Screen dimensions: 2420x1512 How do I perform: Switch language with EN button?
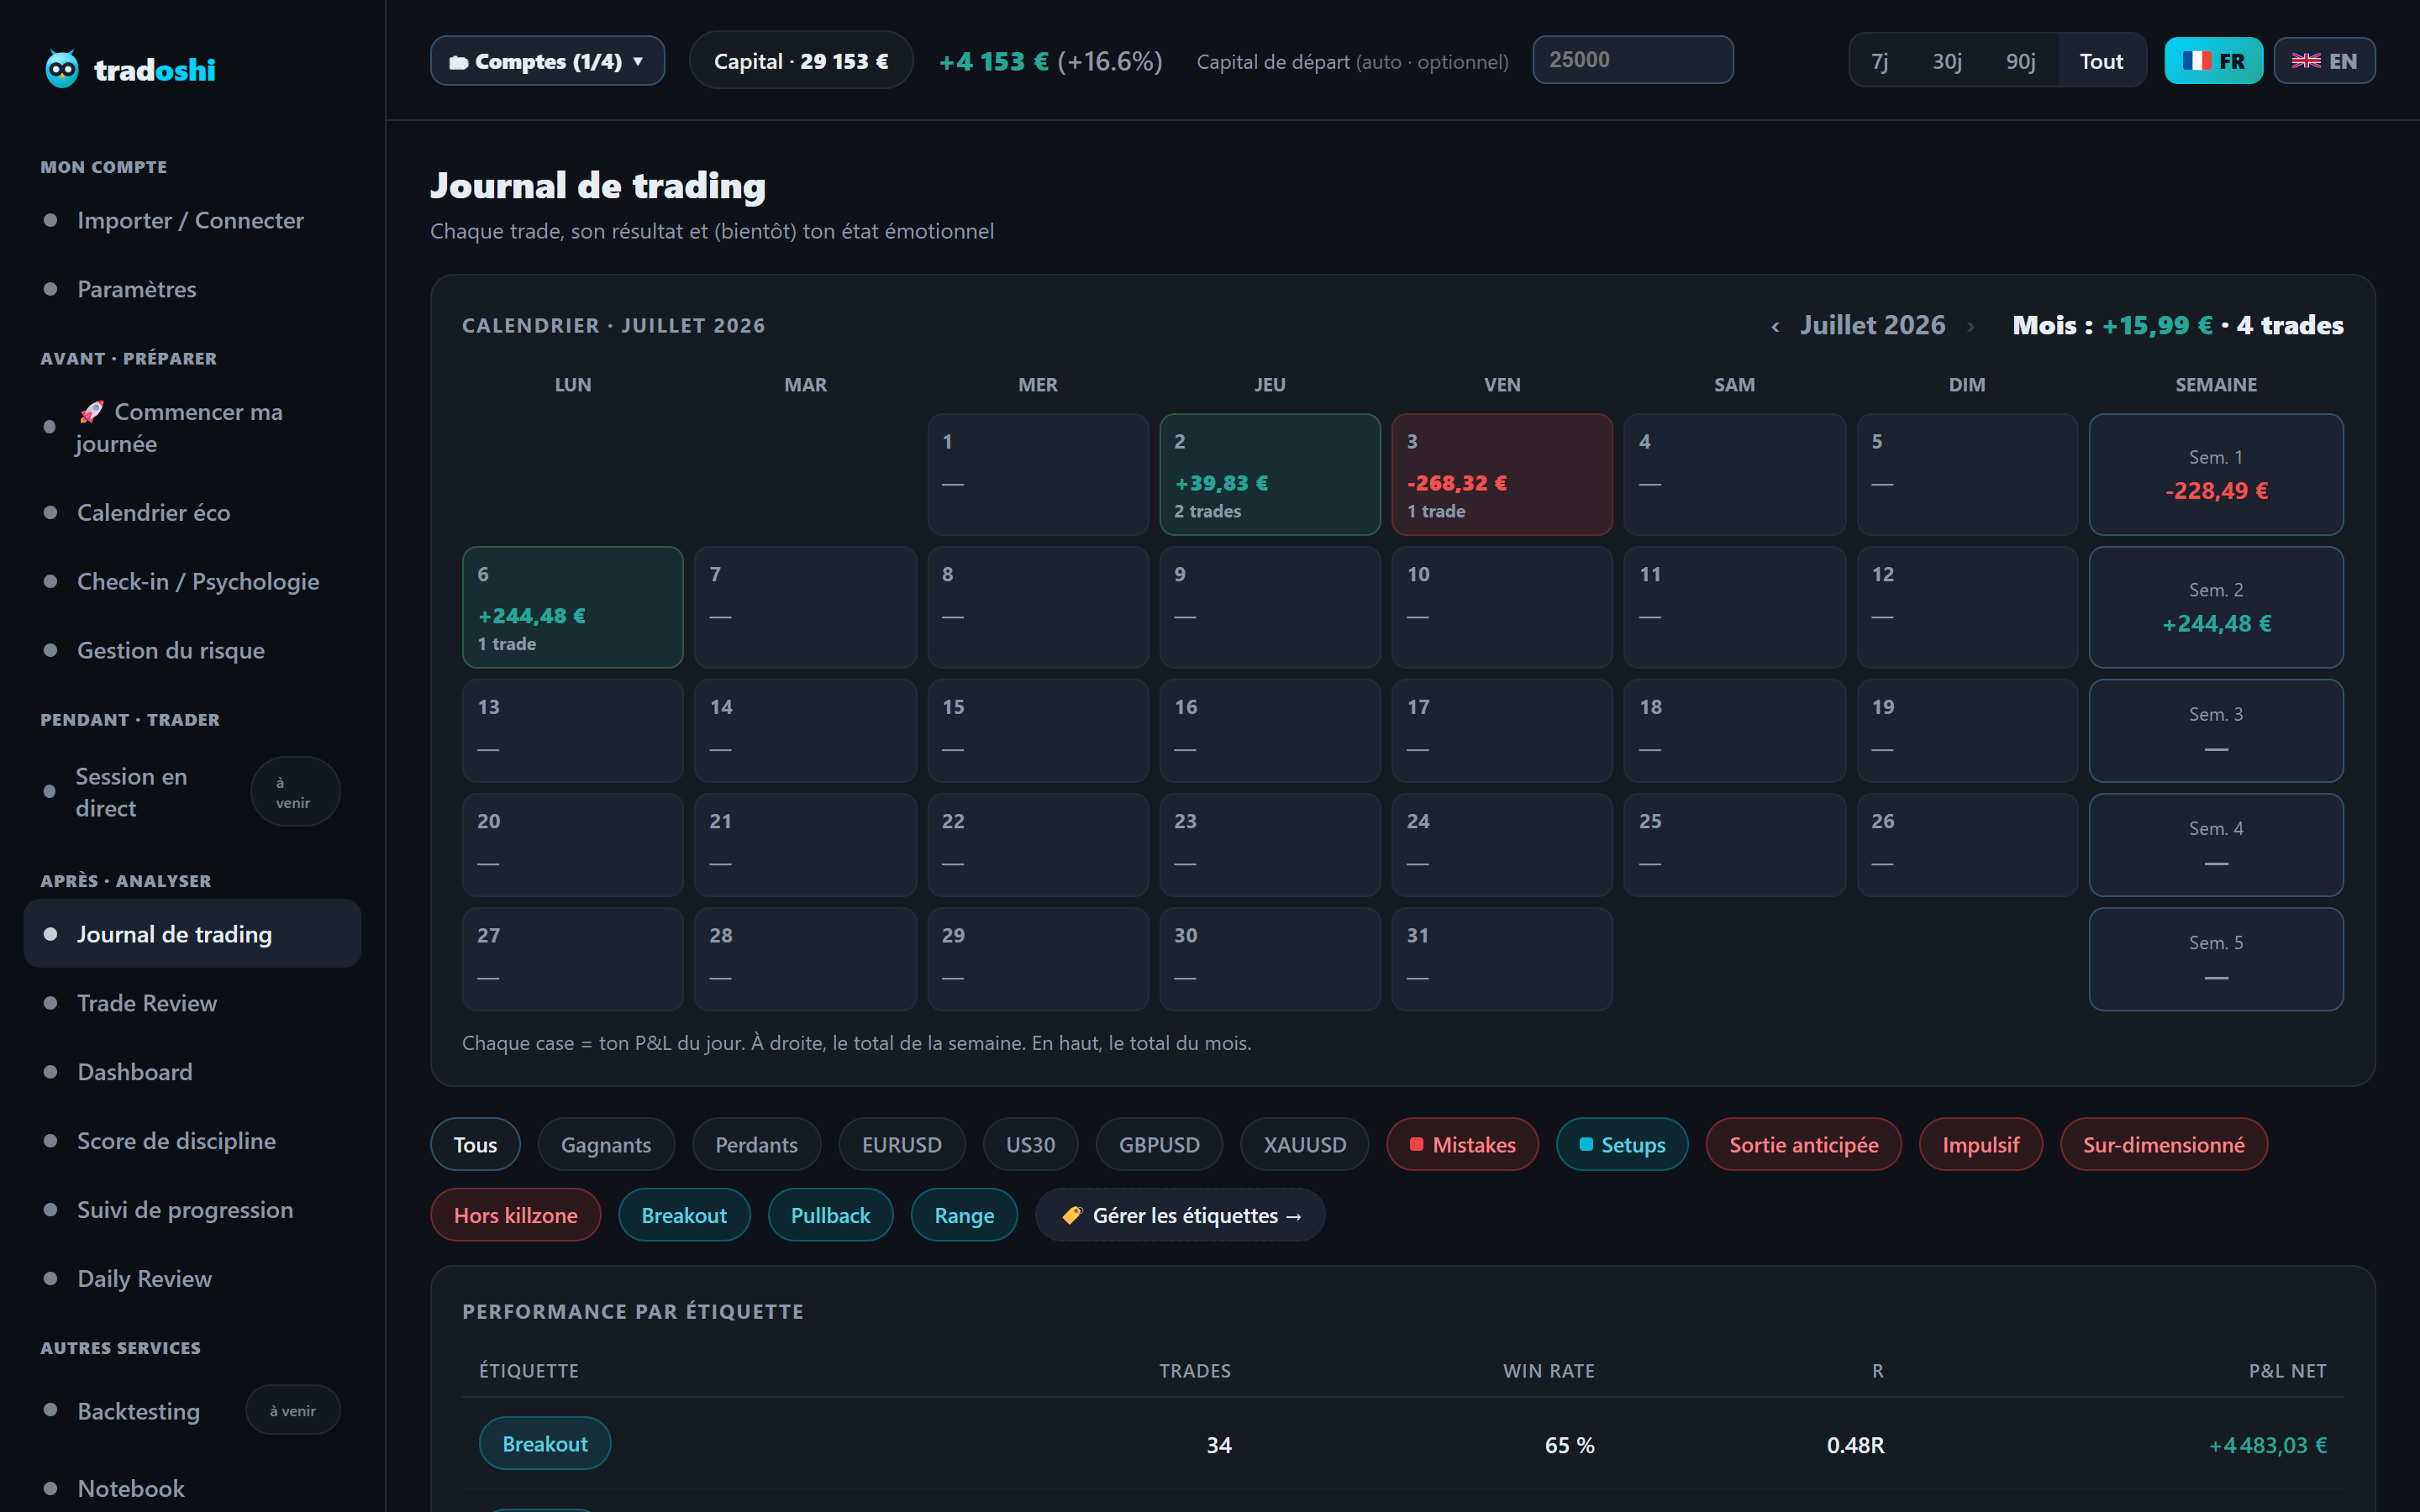2324,61
